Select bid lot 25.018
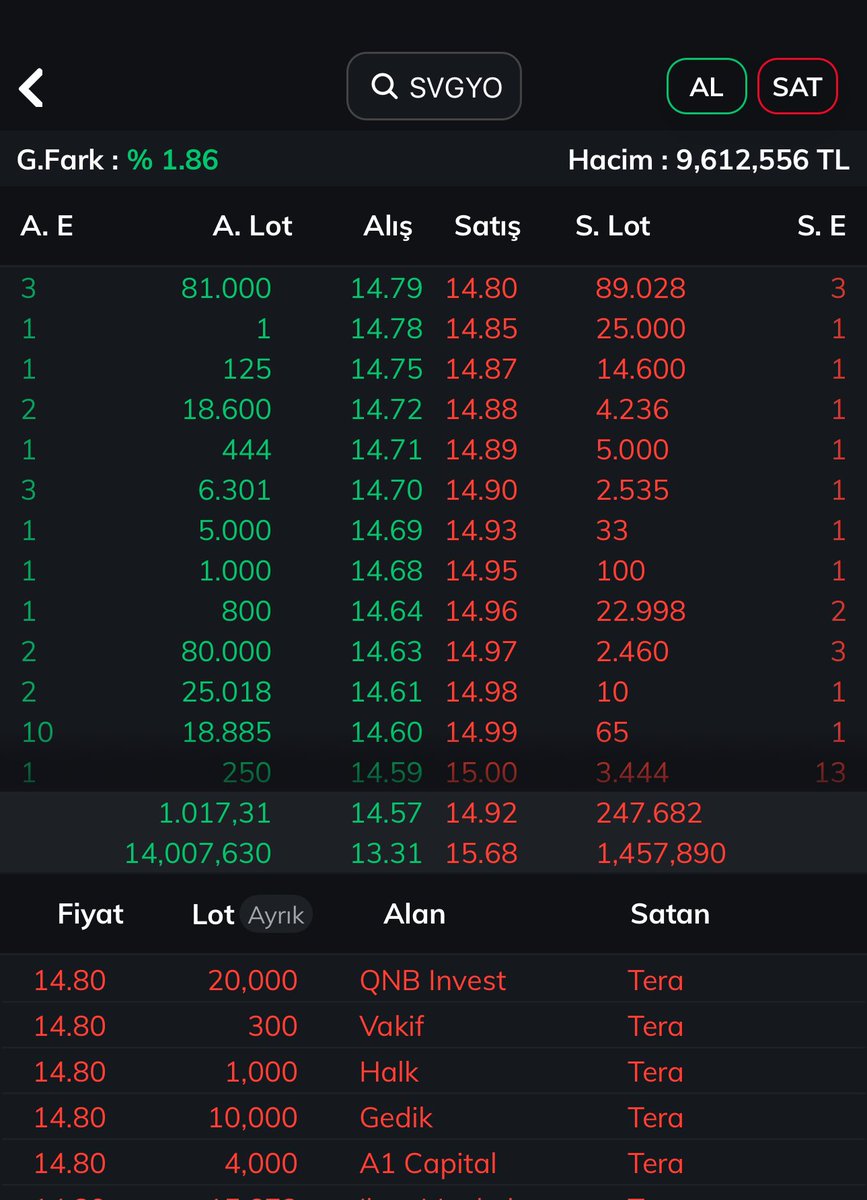Screen dimensions: 867x1200 point(226,692)
